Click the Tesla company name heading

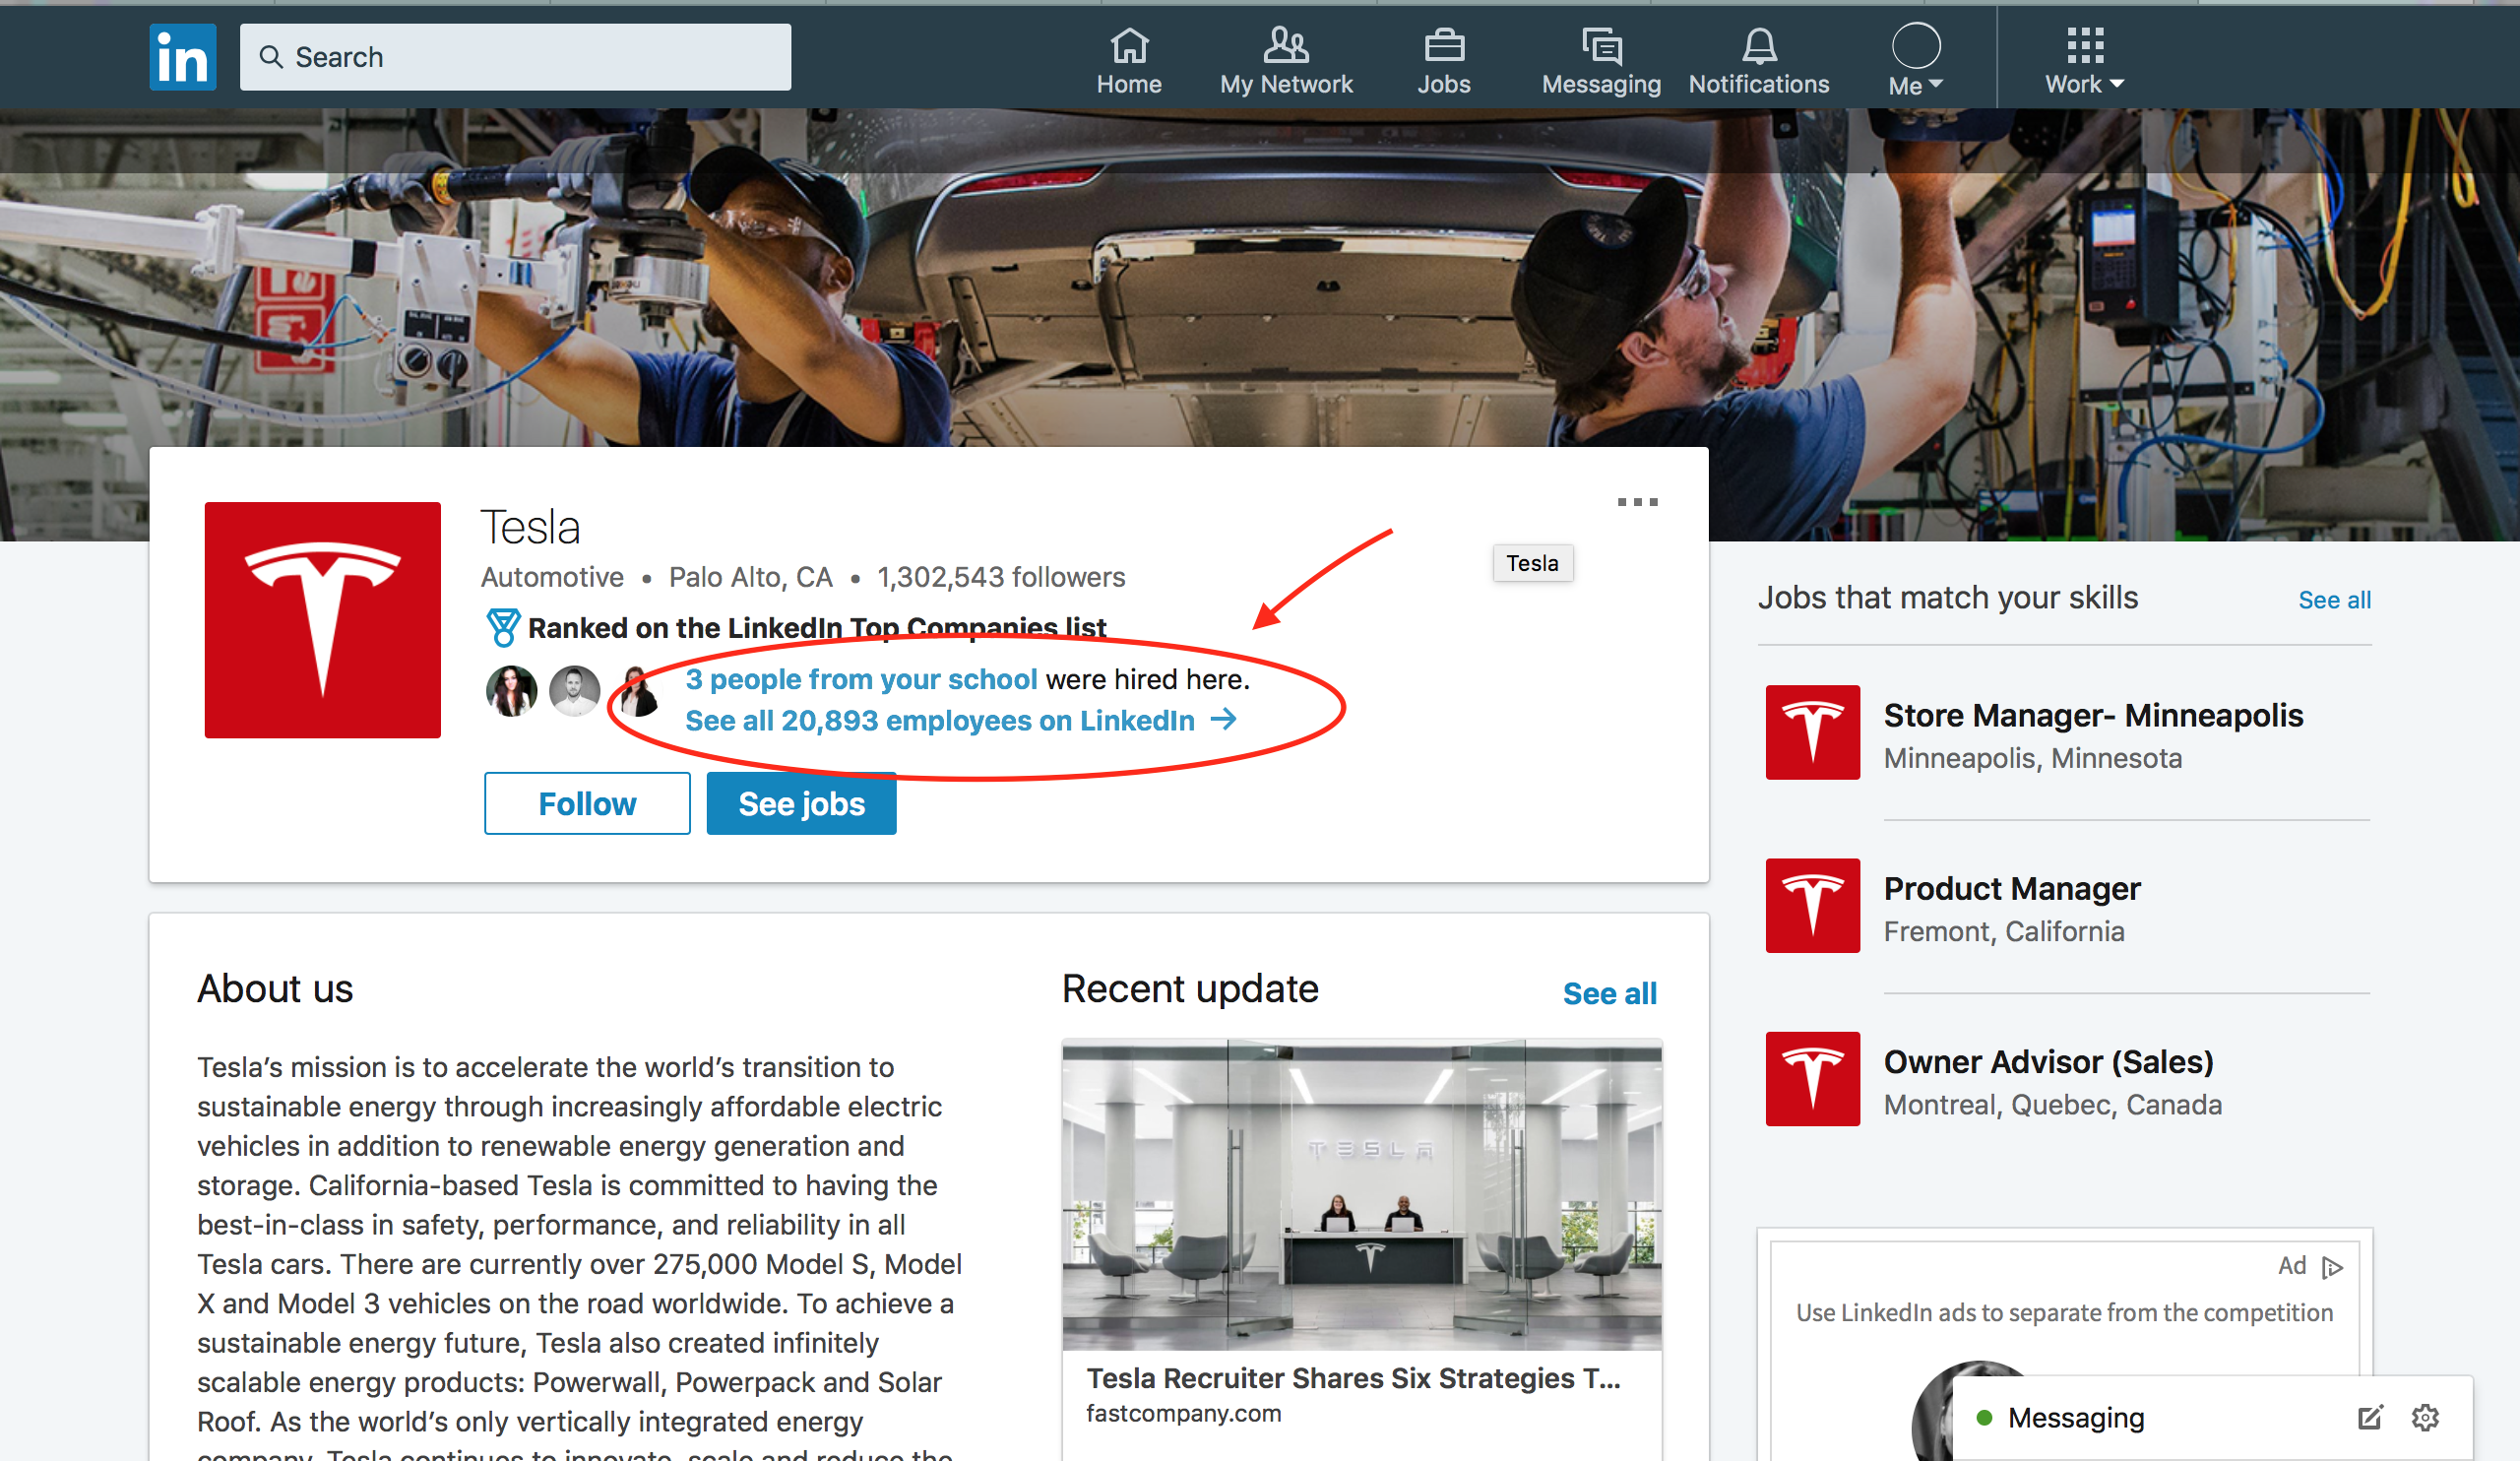pos(530,527)
